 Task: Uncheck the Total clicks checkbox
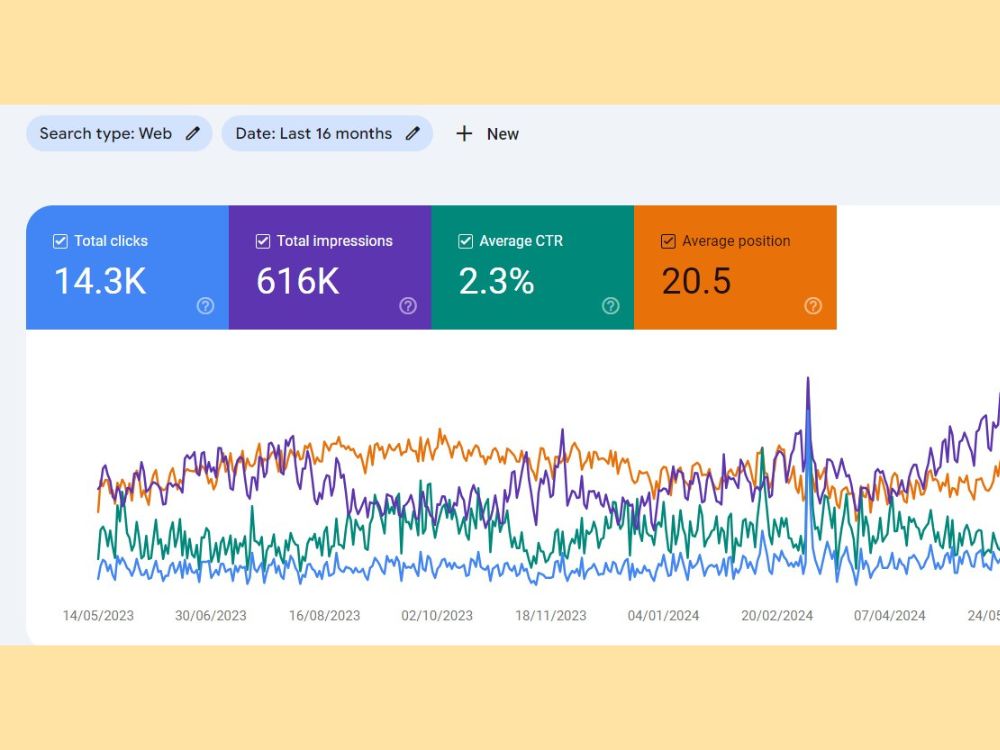tap(60, 241)
